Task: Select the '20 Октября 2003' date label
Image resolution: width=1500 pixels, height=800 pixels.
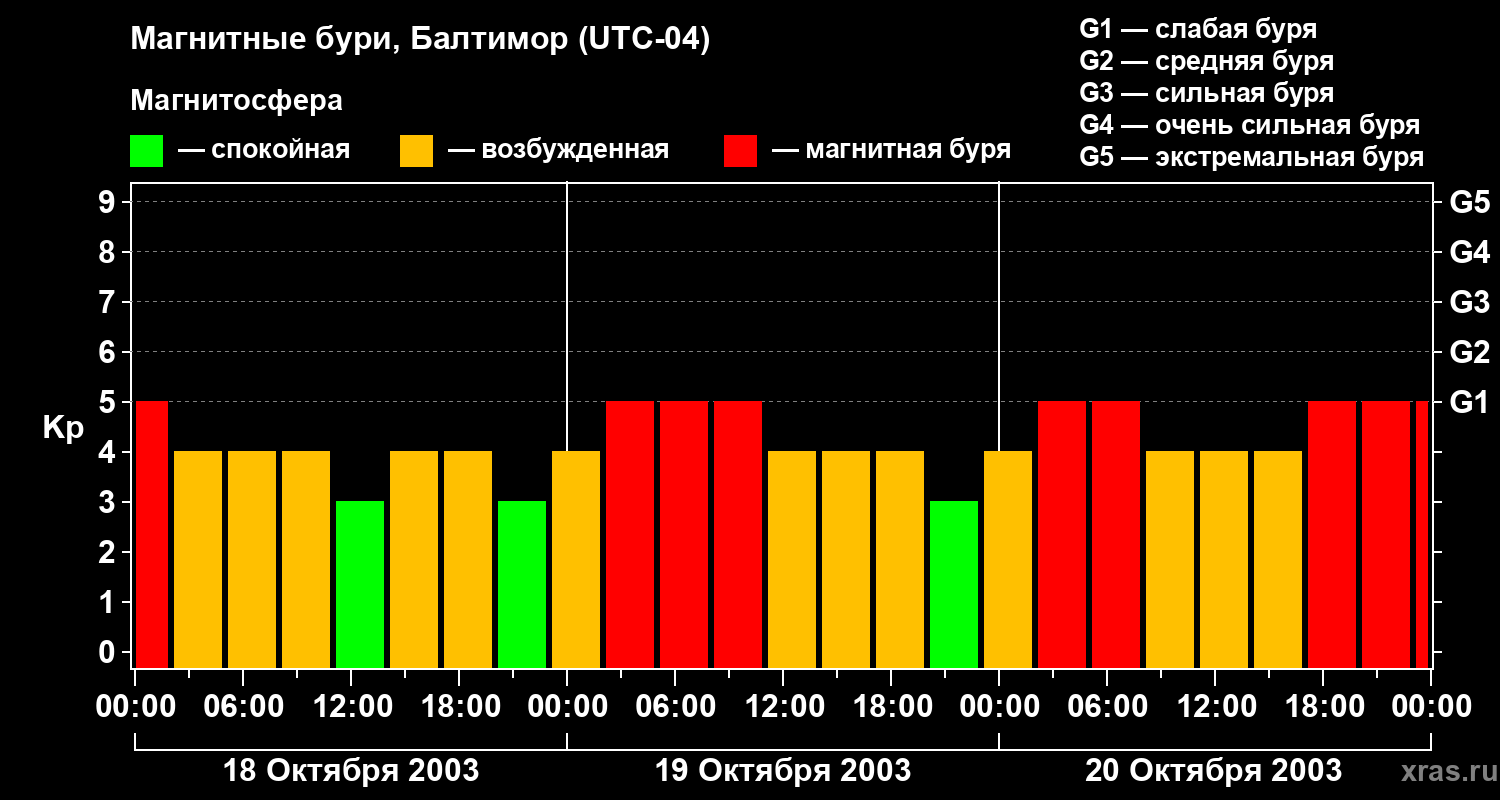Action: [x=1214, y=771]
